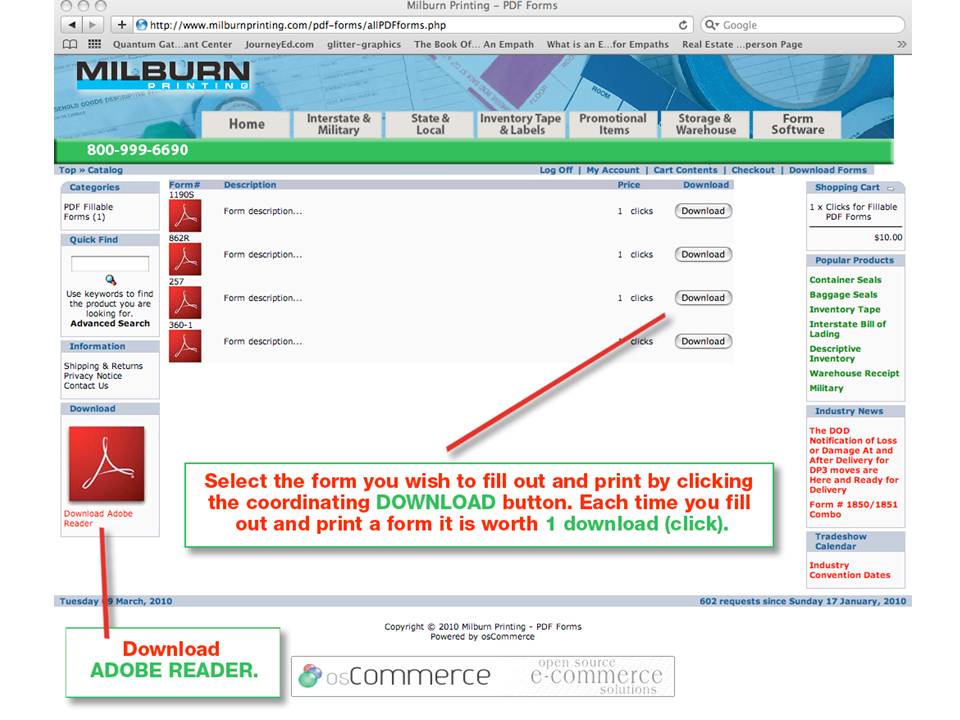Click the address bar URL field
This screenshot has width=960, height=720.
point(404,25)
